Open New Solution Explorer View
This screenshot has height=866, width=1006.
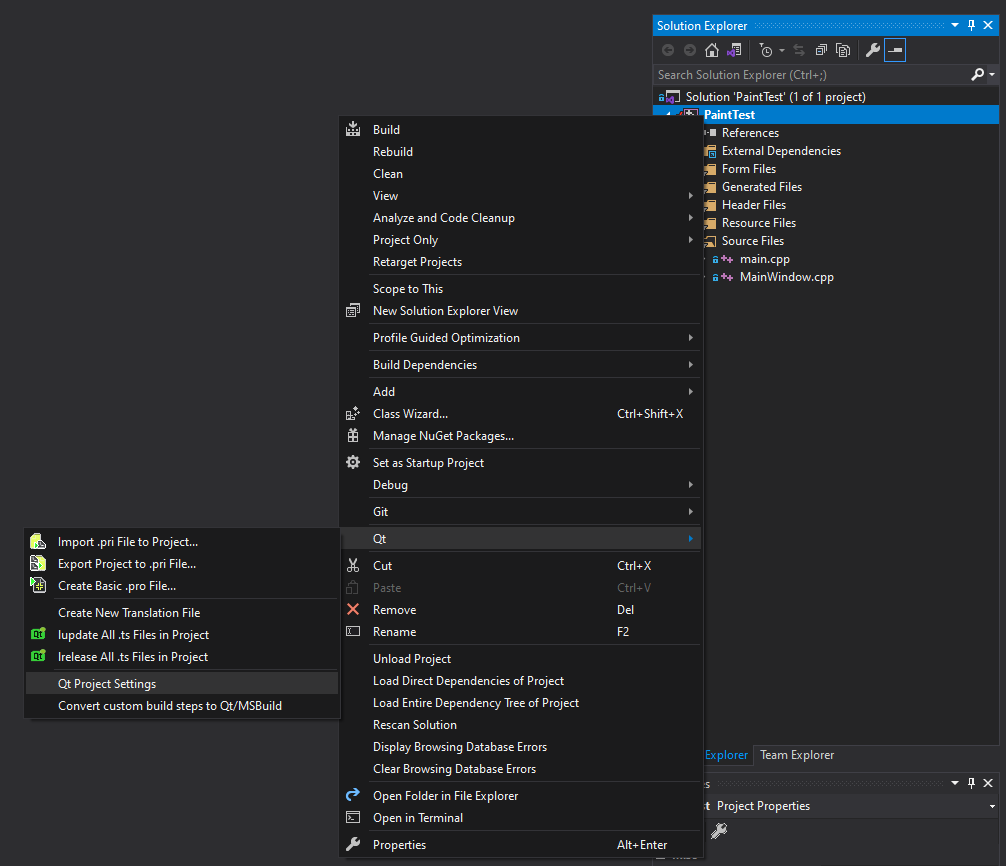tap(521, 311)
